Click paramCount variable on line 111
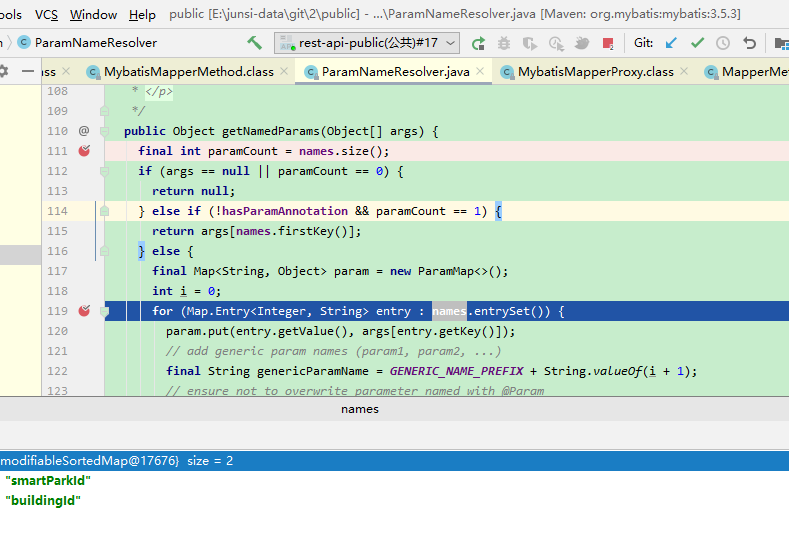 (x=243, y=151)
